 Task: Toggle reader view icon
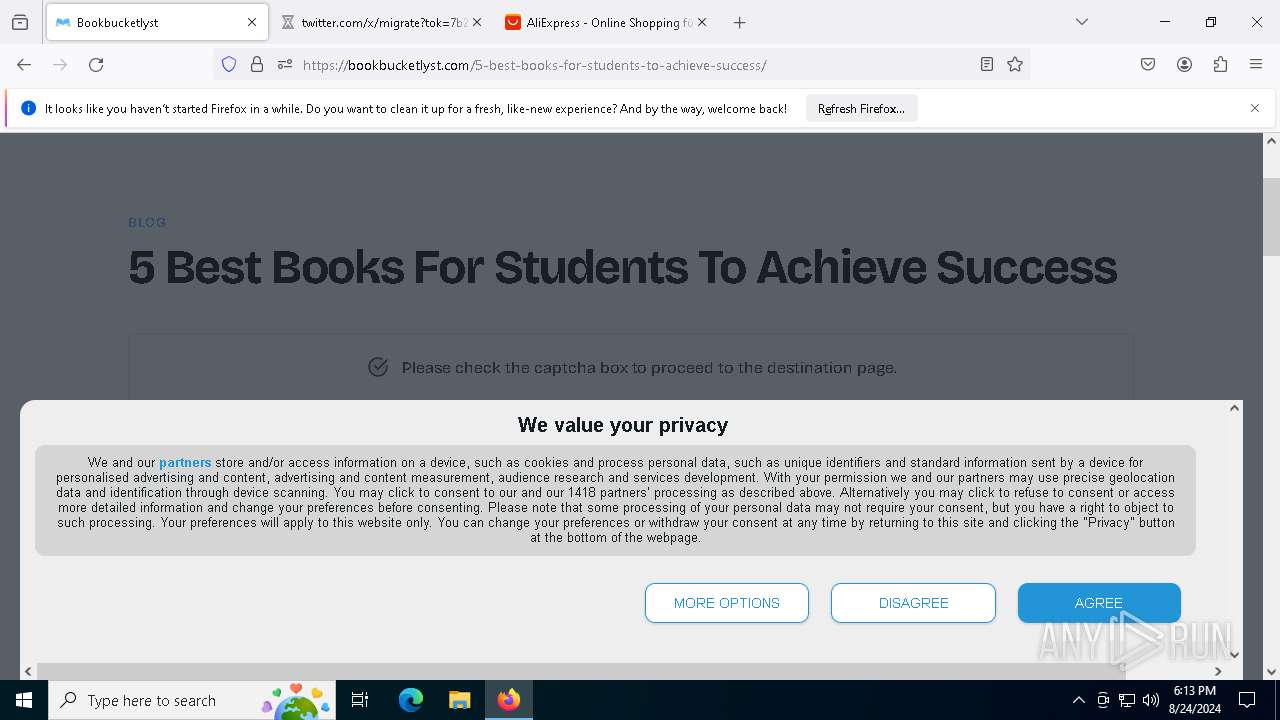pos(987,65)
